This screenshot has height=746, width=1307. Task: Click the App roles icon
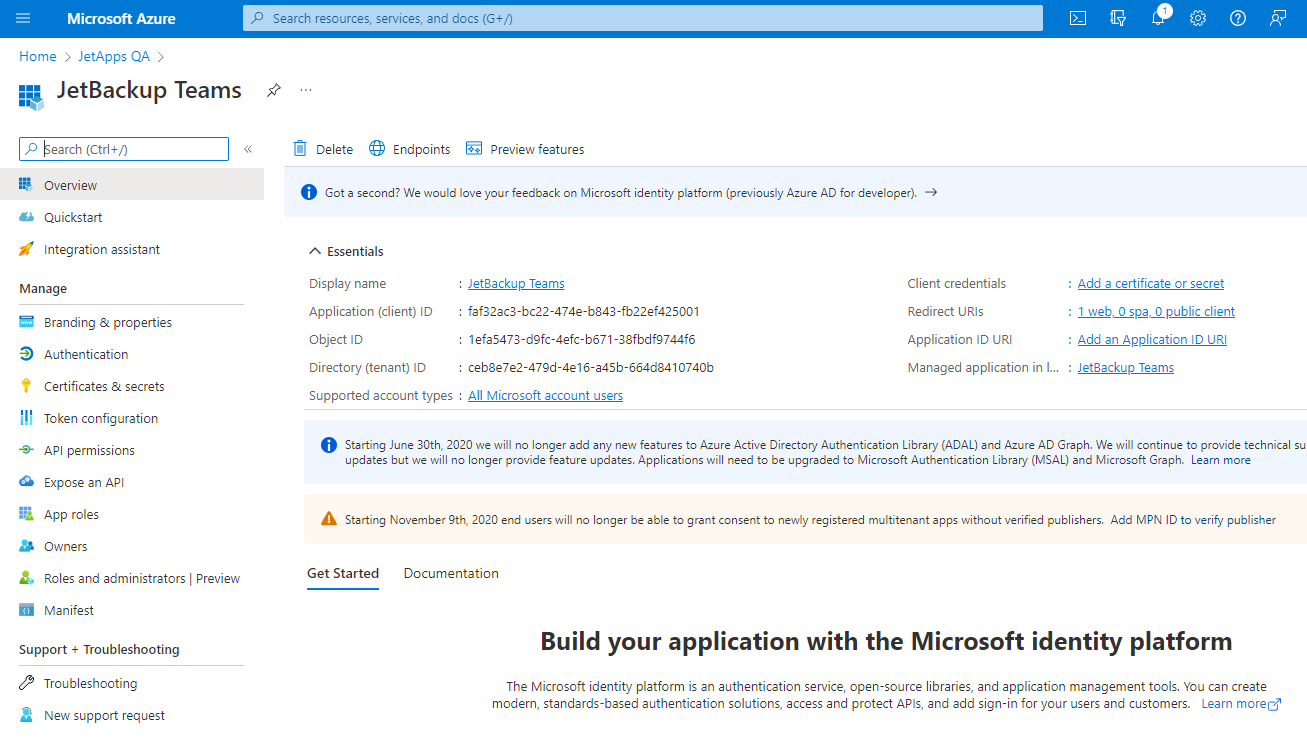[26, 514]
